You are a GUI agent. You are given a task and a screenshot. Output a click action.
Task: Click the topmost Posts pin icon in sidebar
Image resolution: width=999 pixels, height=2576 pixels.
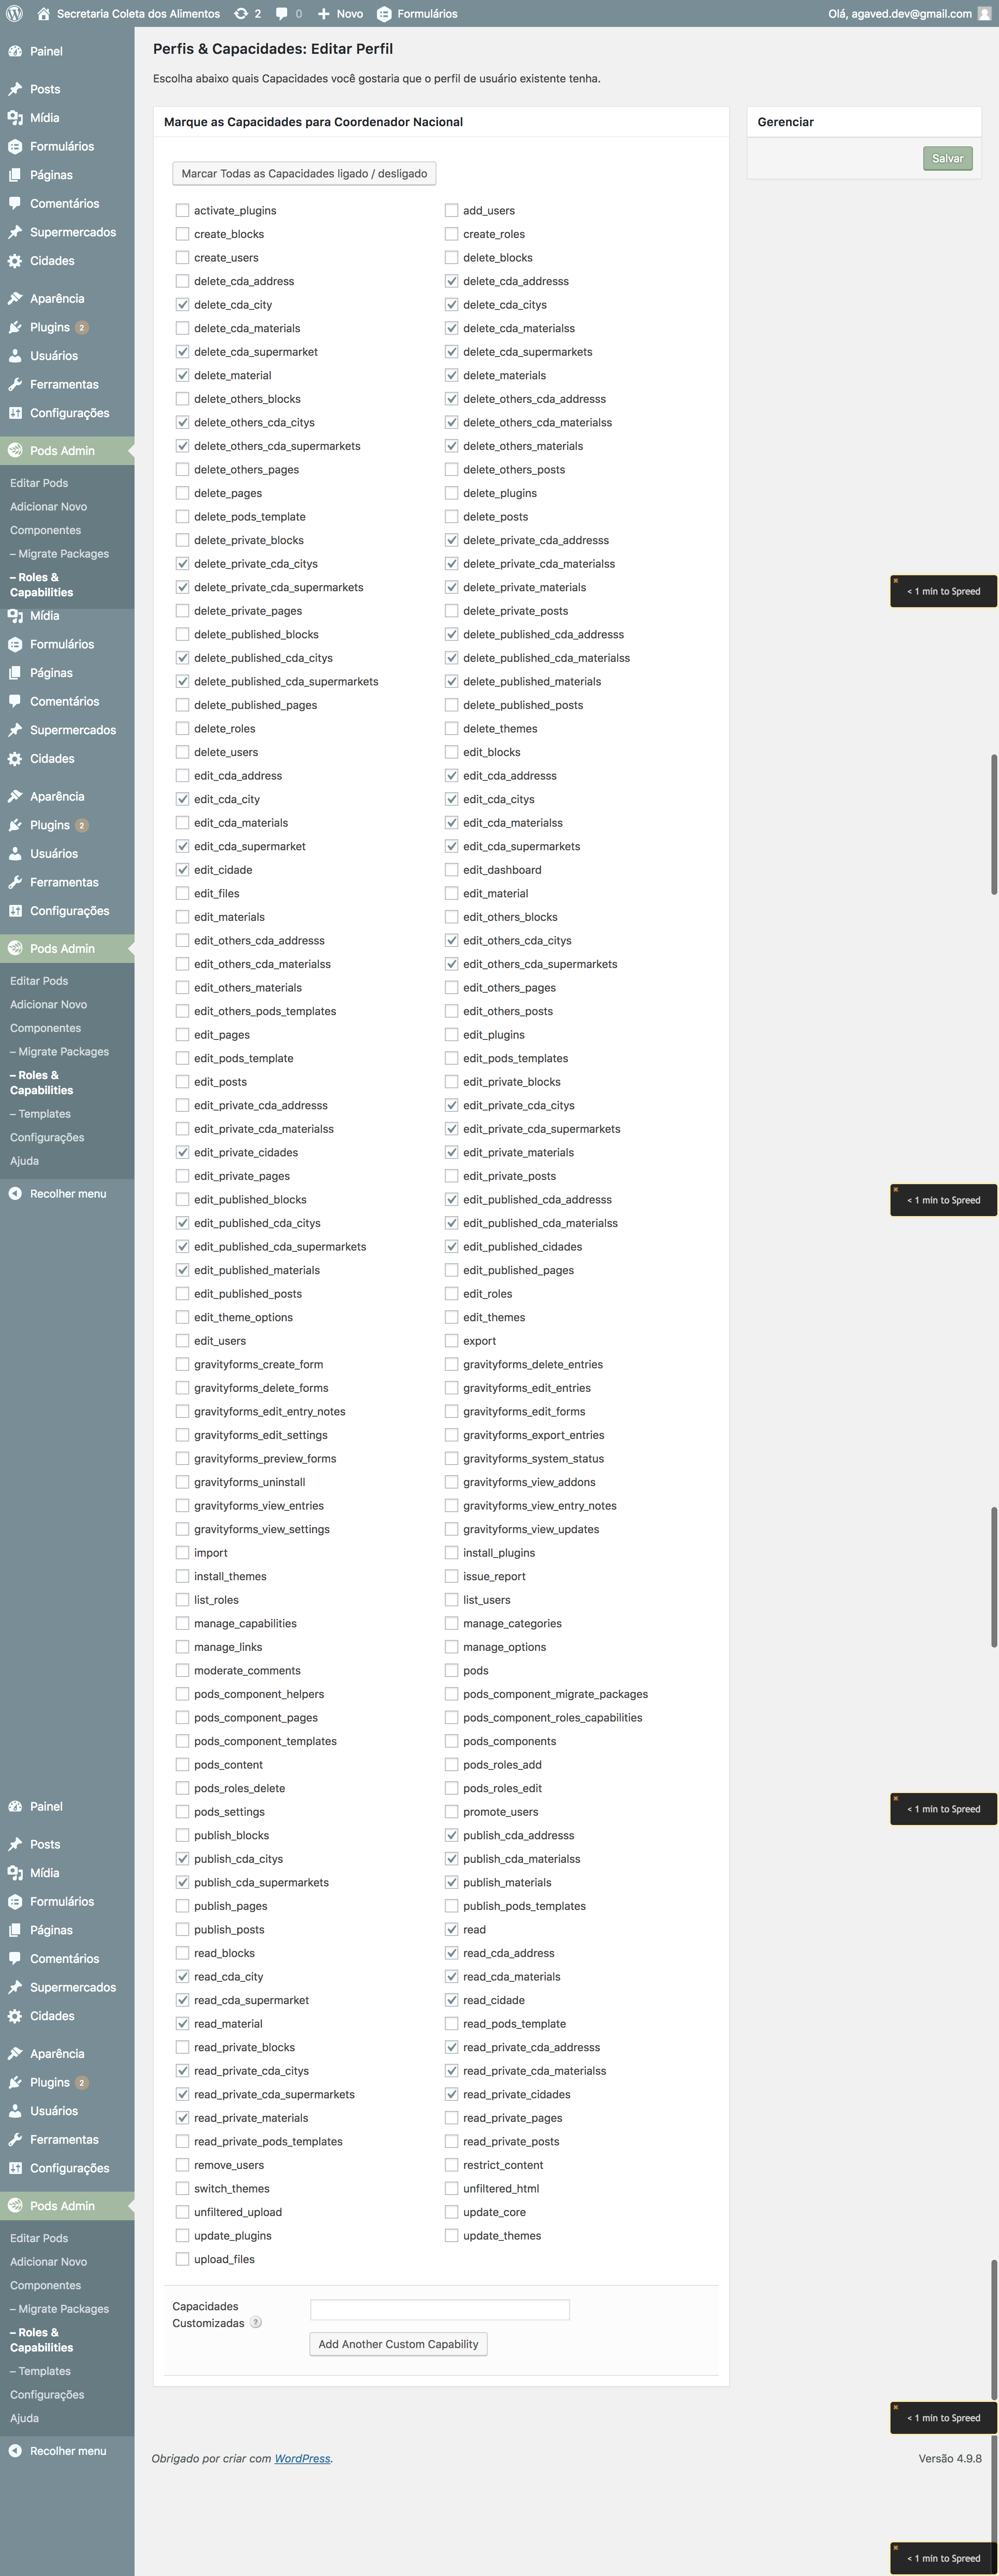point(15,89)
